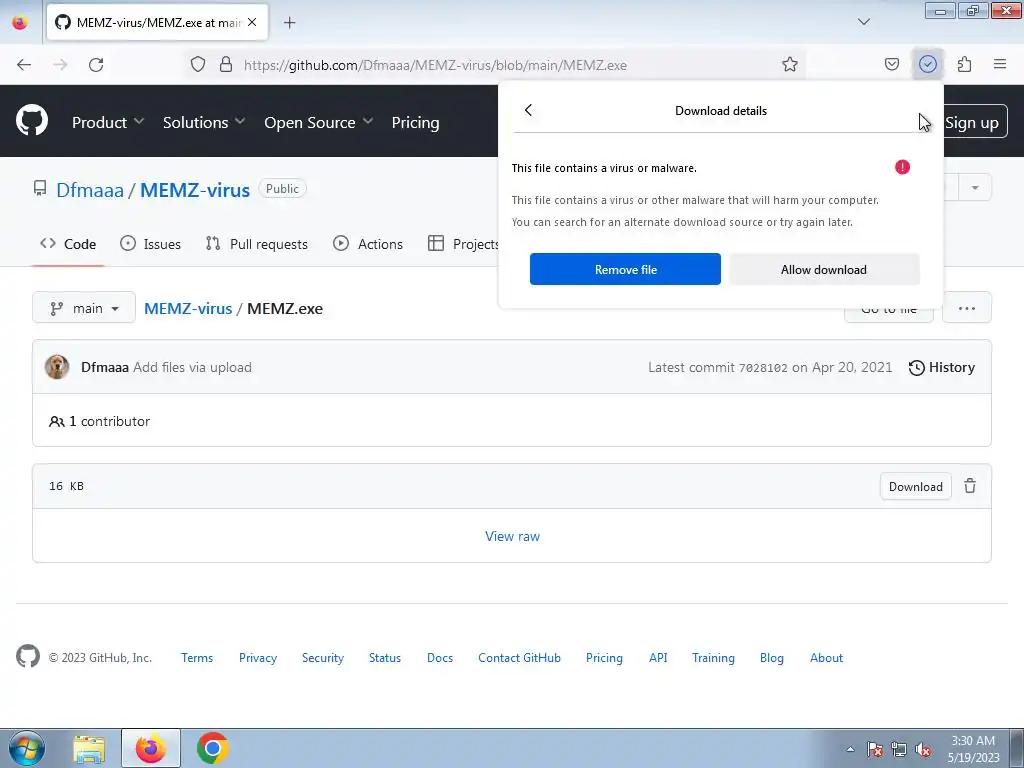Screen dimensions: 1024x768
Task: Switch to the Projects tab
Action: pos(464,244)
